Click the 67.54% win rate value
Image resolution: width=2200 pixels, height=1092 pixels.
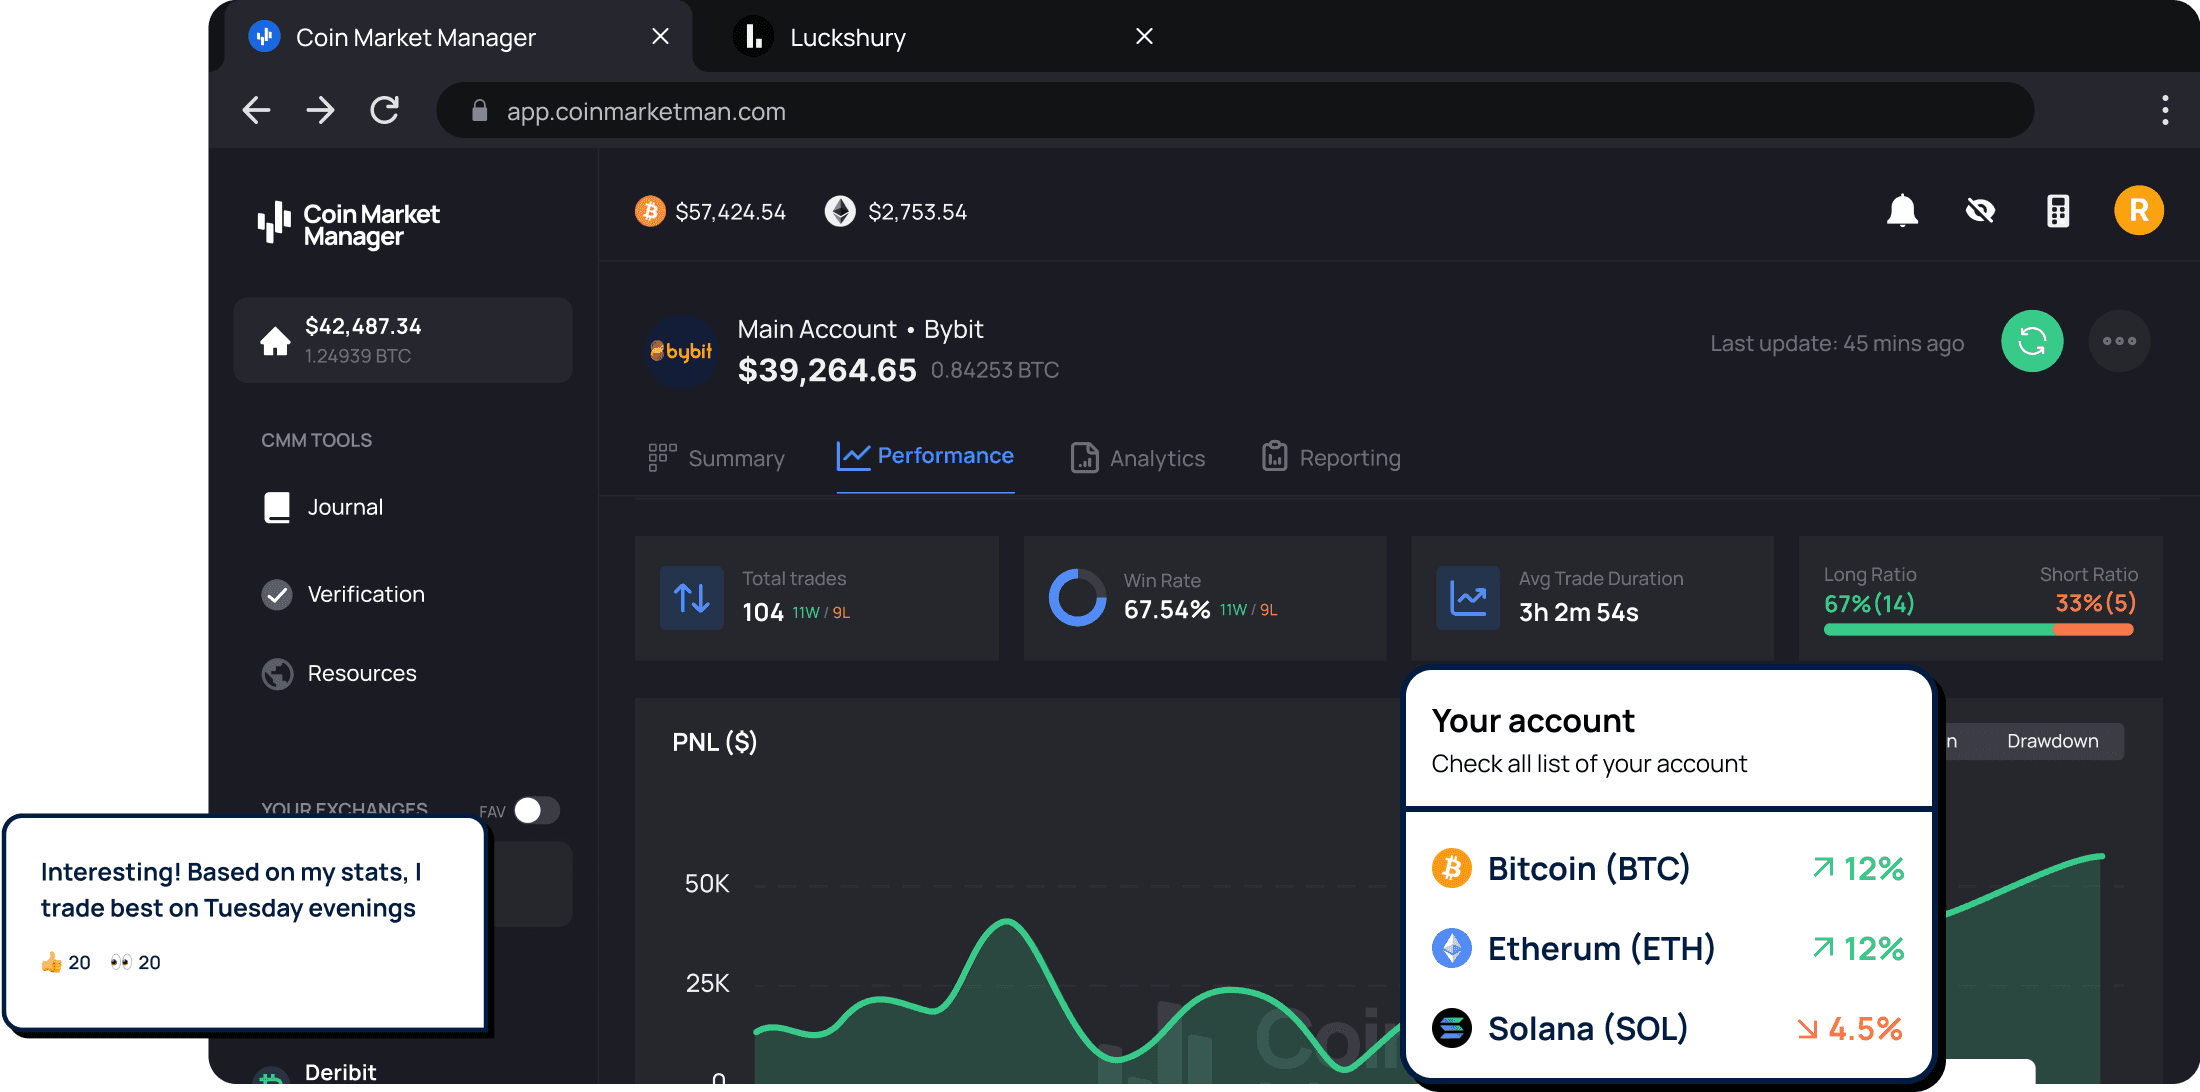tap(1167, 609)
